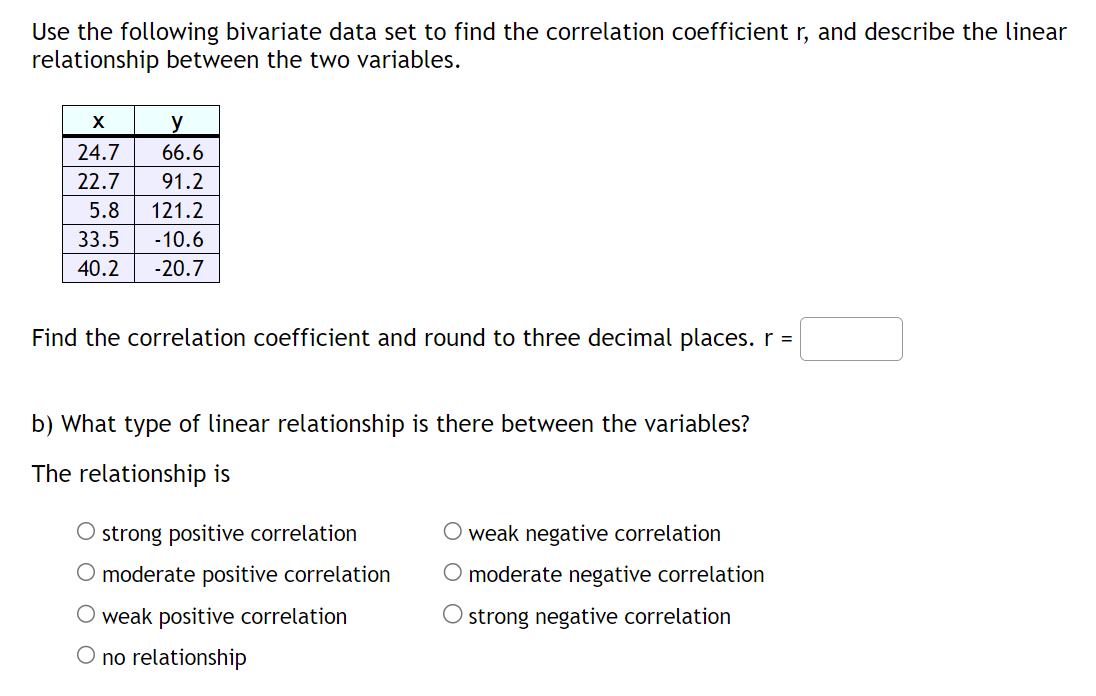This screenshot has width=1096, height=696.
Task: Select the weak negative correlation option
Action: pos(453,530)
